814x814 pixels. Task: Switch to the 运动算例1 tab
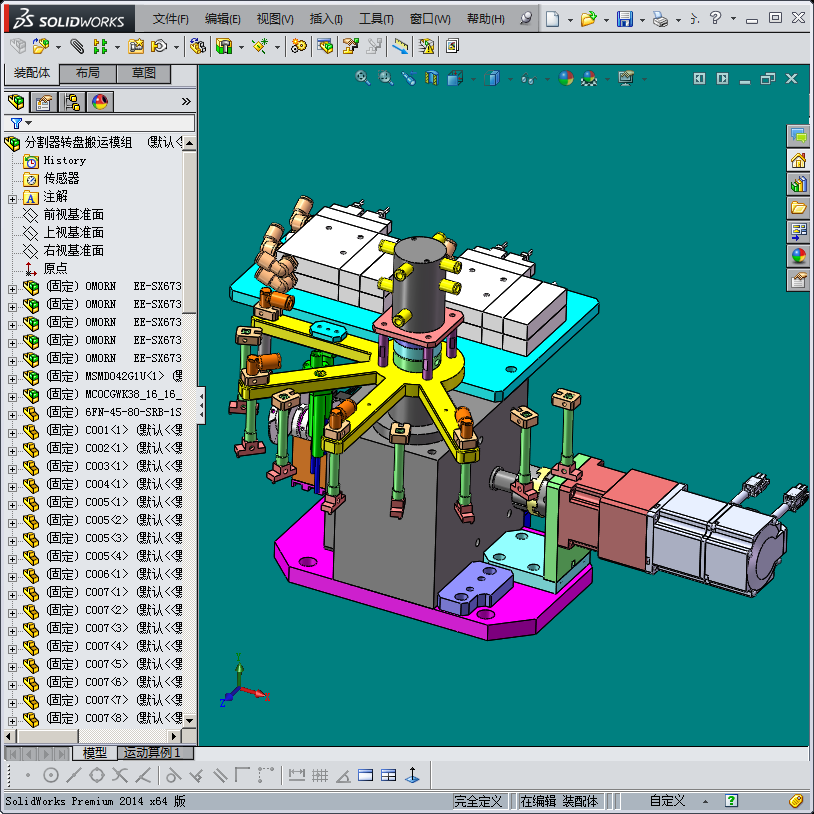coord(155,753)
